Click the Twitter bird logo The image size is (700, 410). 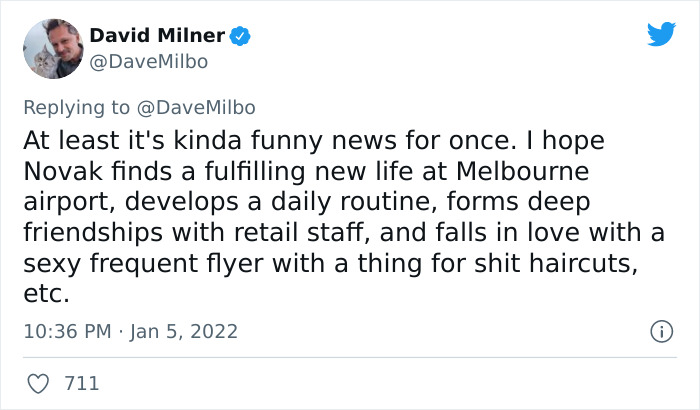coord(661,35)
